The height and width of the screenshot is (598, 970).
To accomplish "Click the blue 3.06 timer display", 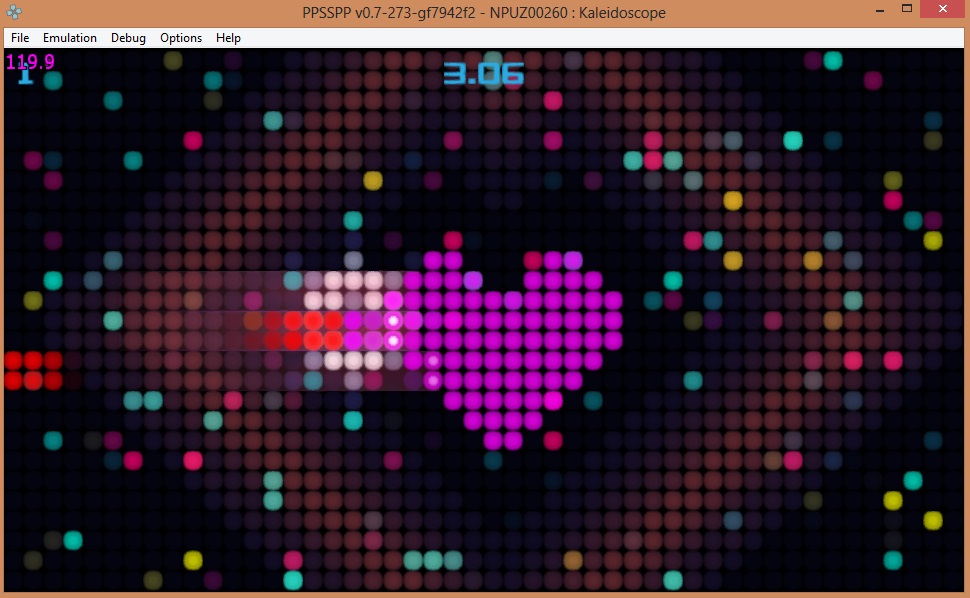I will [484, 74].
